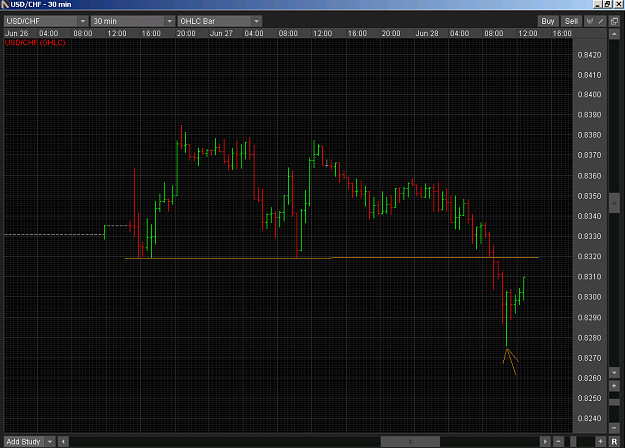
Task: Click the detach chart window icon
Action: [x=614, y=21]
